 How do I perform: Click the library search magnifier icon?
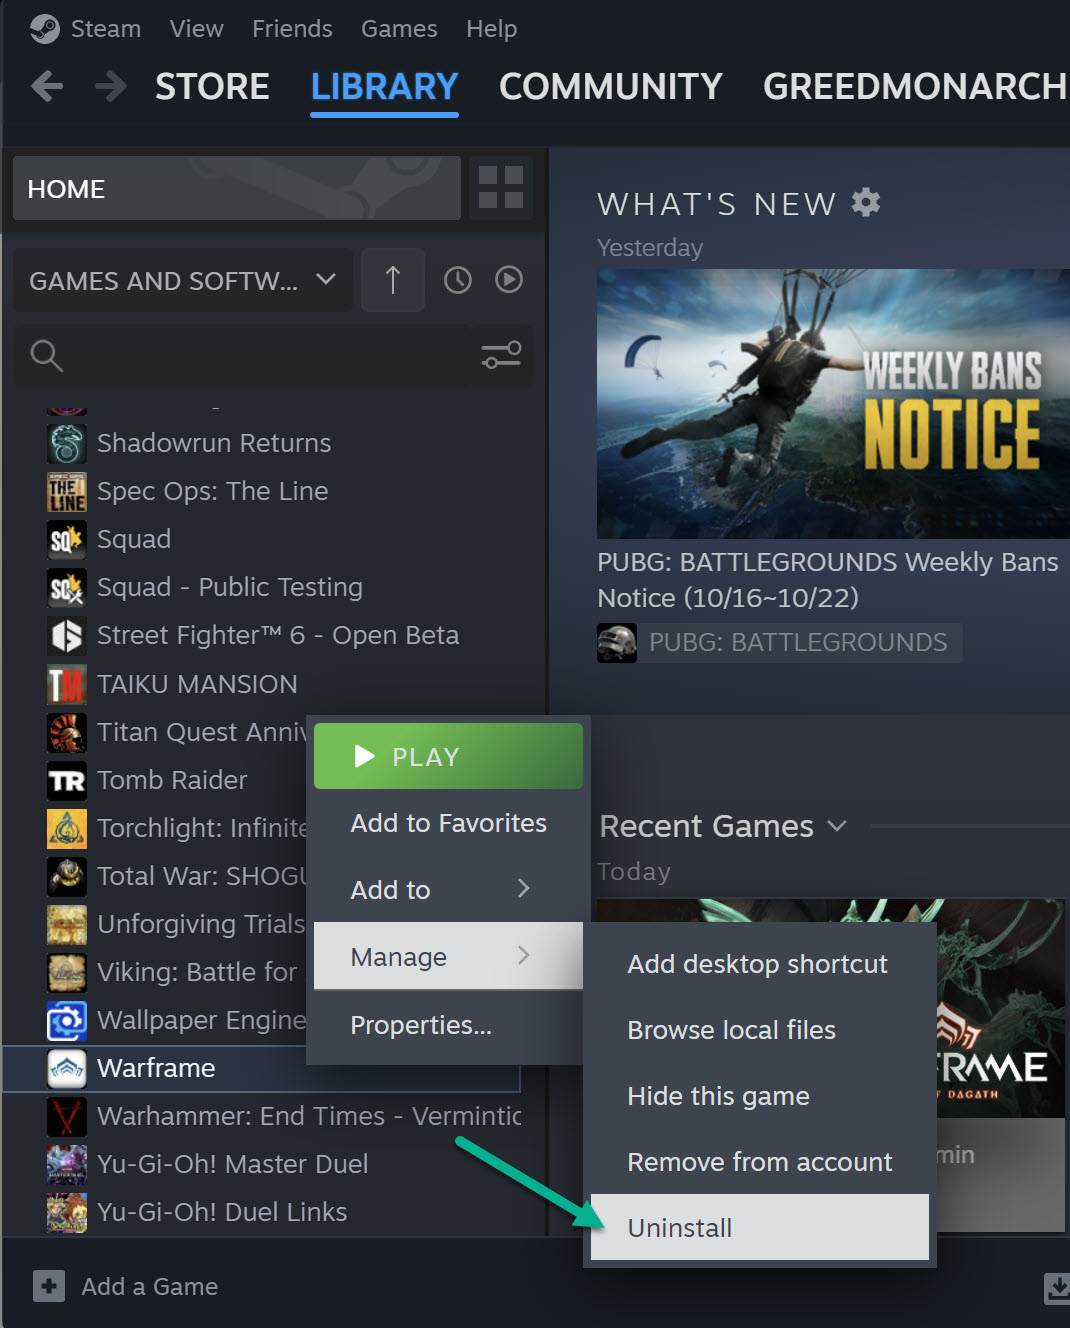pyautogui.click(x=47, y=355)
